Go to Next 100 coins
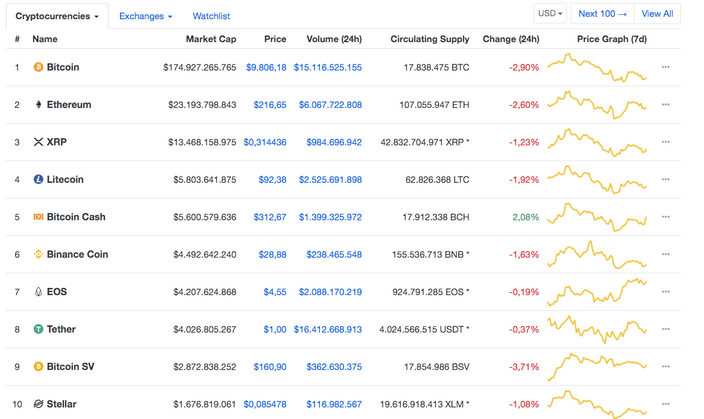Viewport: 704px width, 419px height. click(602, 14)
